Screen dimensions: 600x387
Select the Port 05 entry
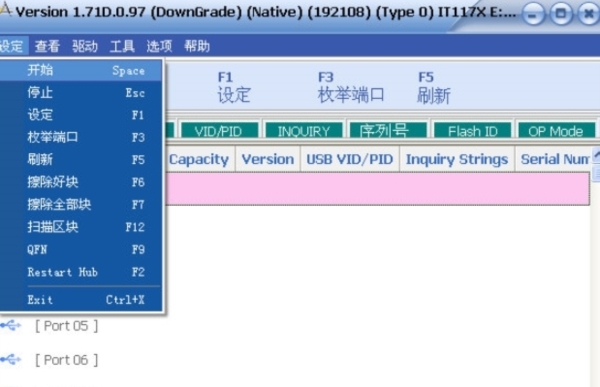67,326
